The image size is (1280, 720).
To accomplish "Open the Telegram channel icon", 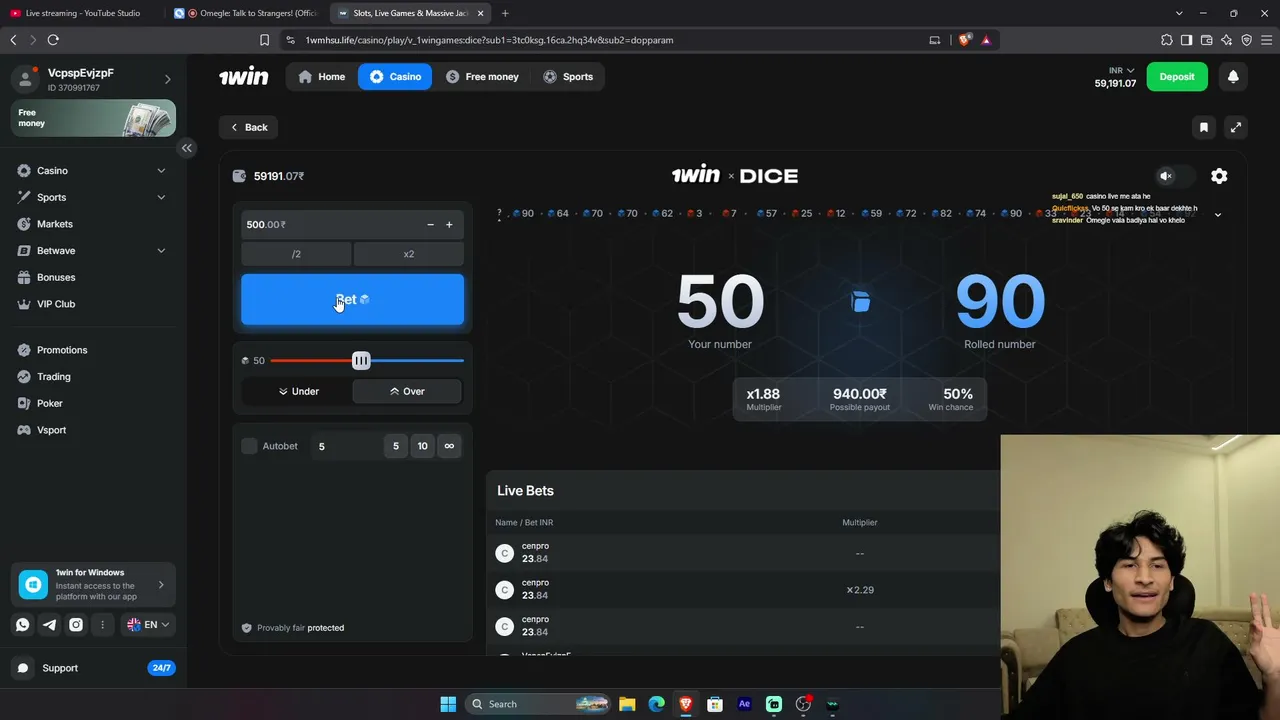I will 49,625.
